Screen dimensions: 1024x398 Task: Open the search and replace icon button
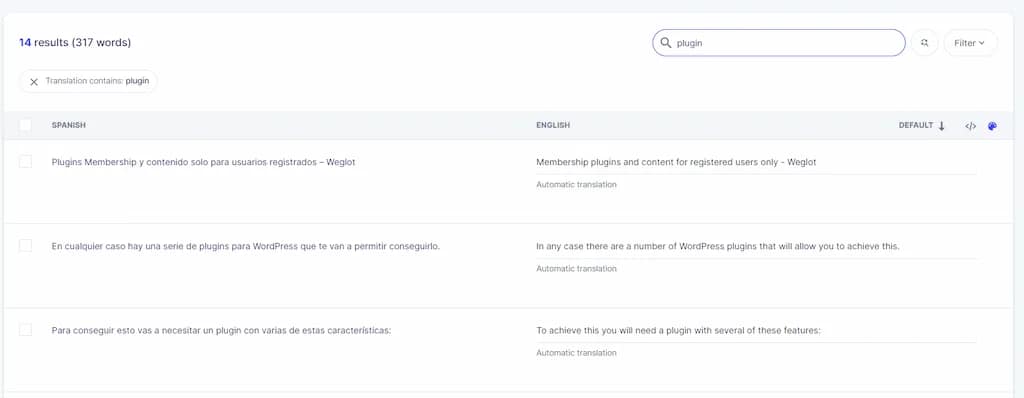tap(924, 43)
